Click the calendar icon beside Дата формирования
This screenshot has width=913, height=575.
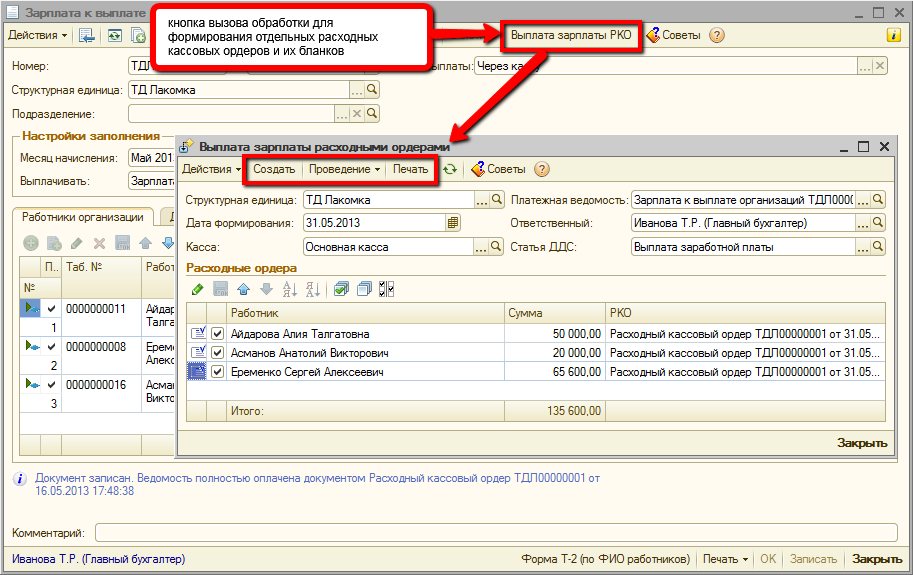point(453,223)
